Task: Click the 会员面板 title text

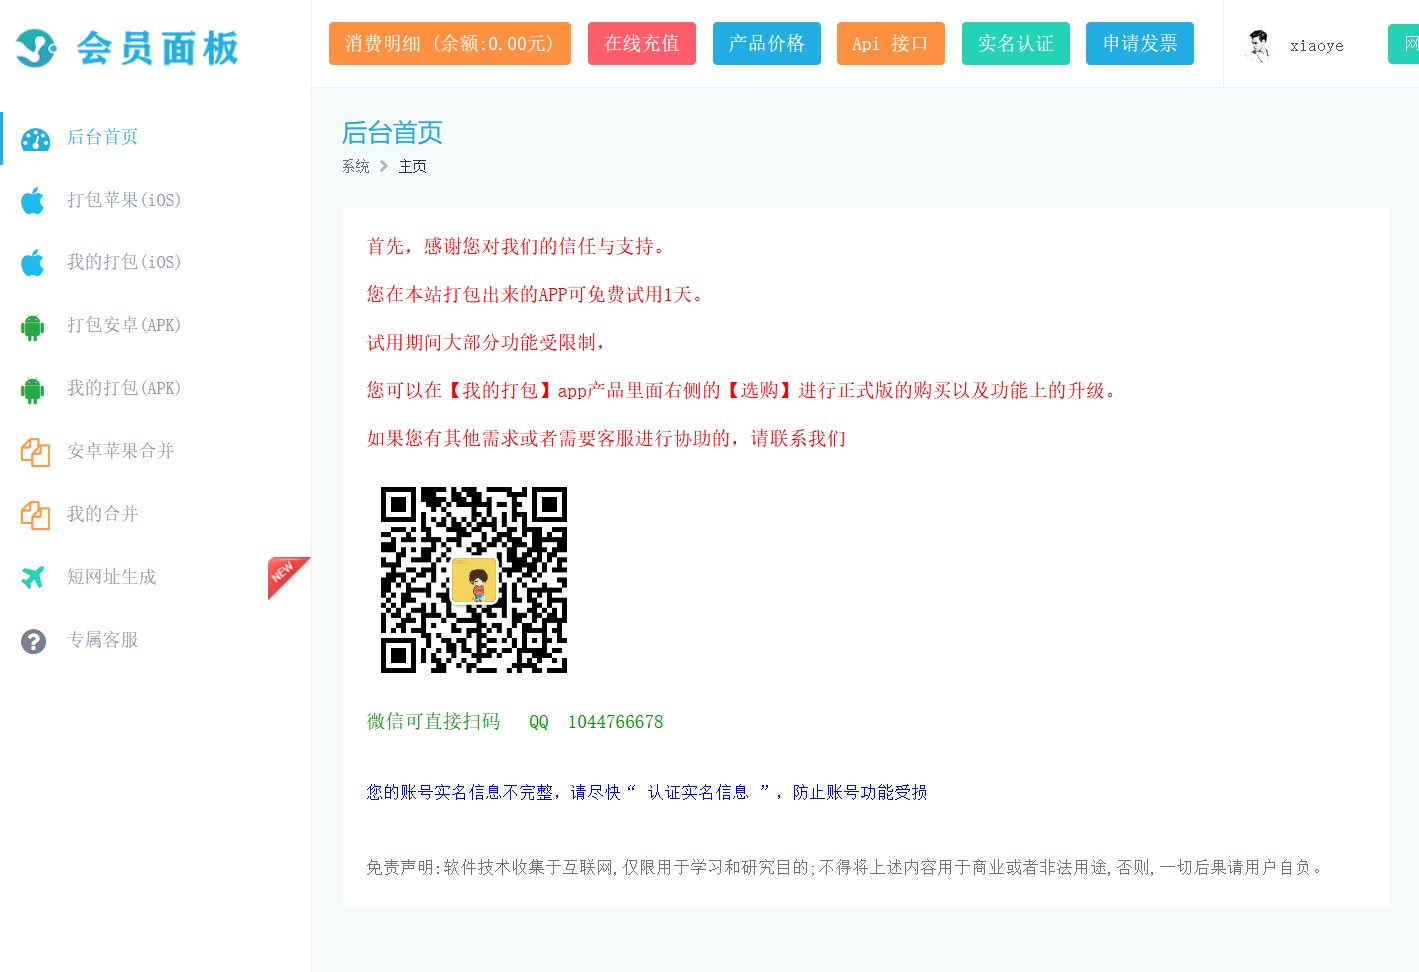Action: 158,48
